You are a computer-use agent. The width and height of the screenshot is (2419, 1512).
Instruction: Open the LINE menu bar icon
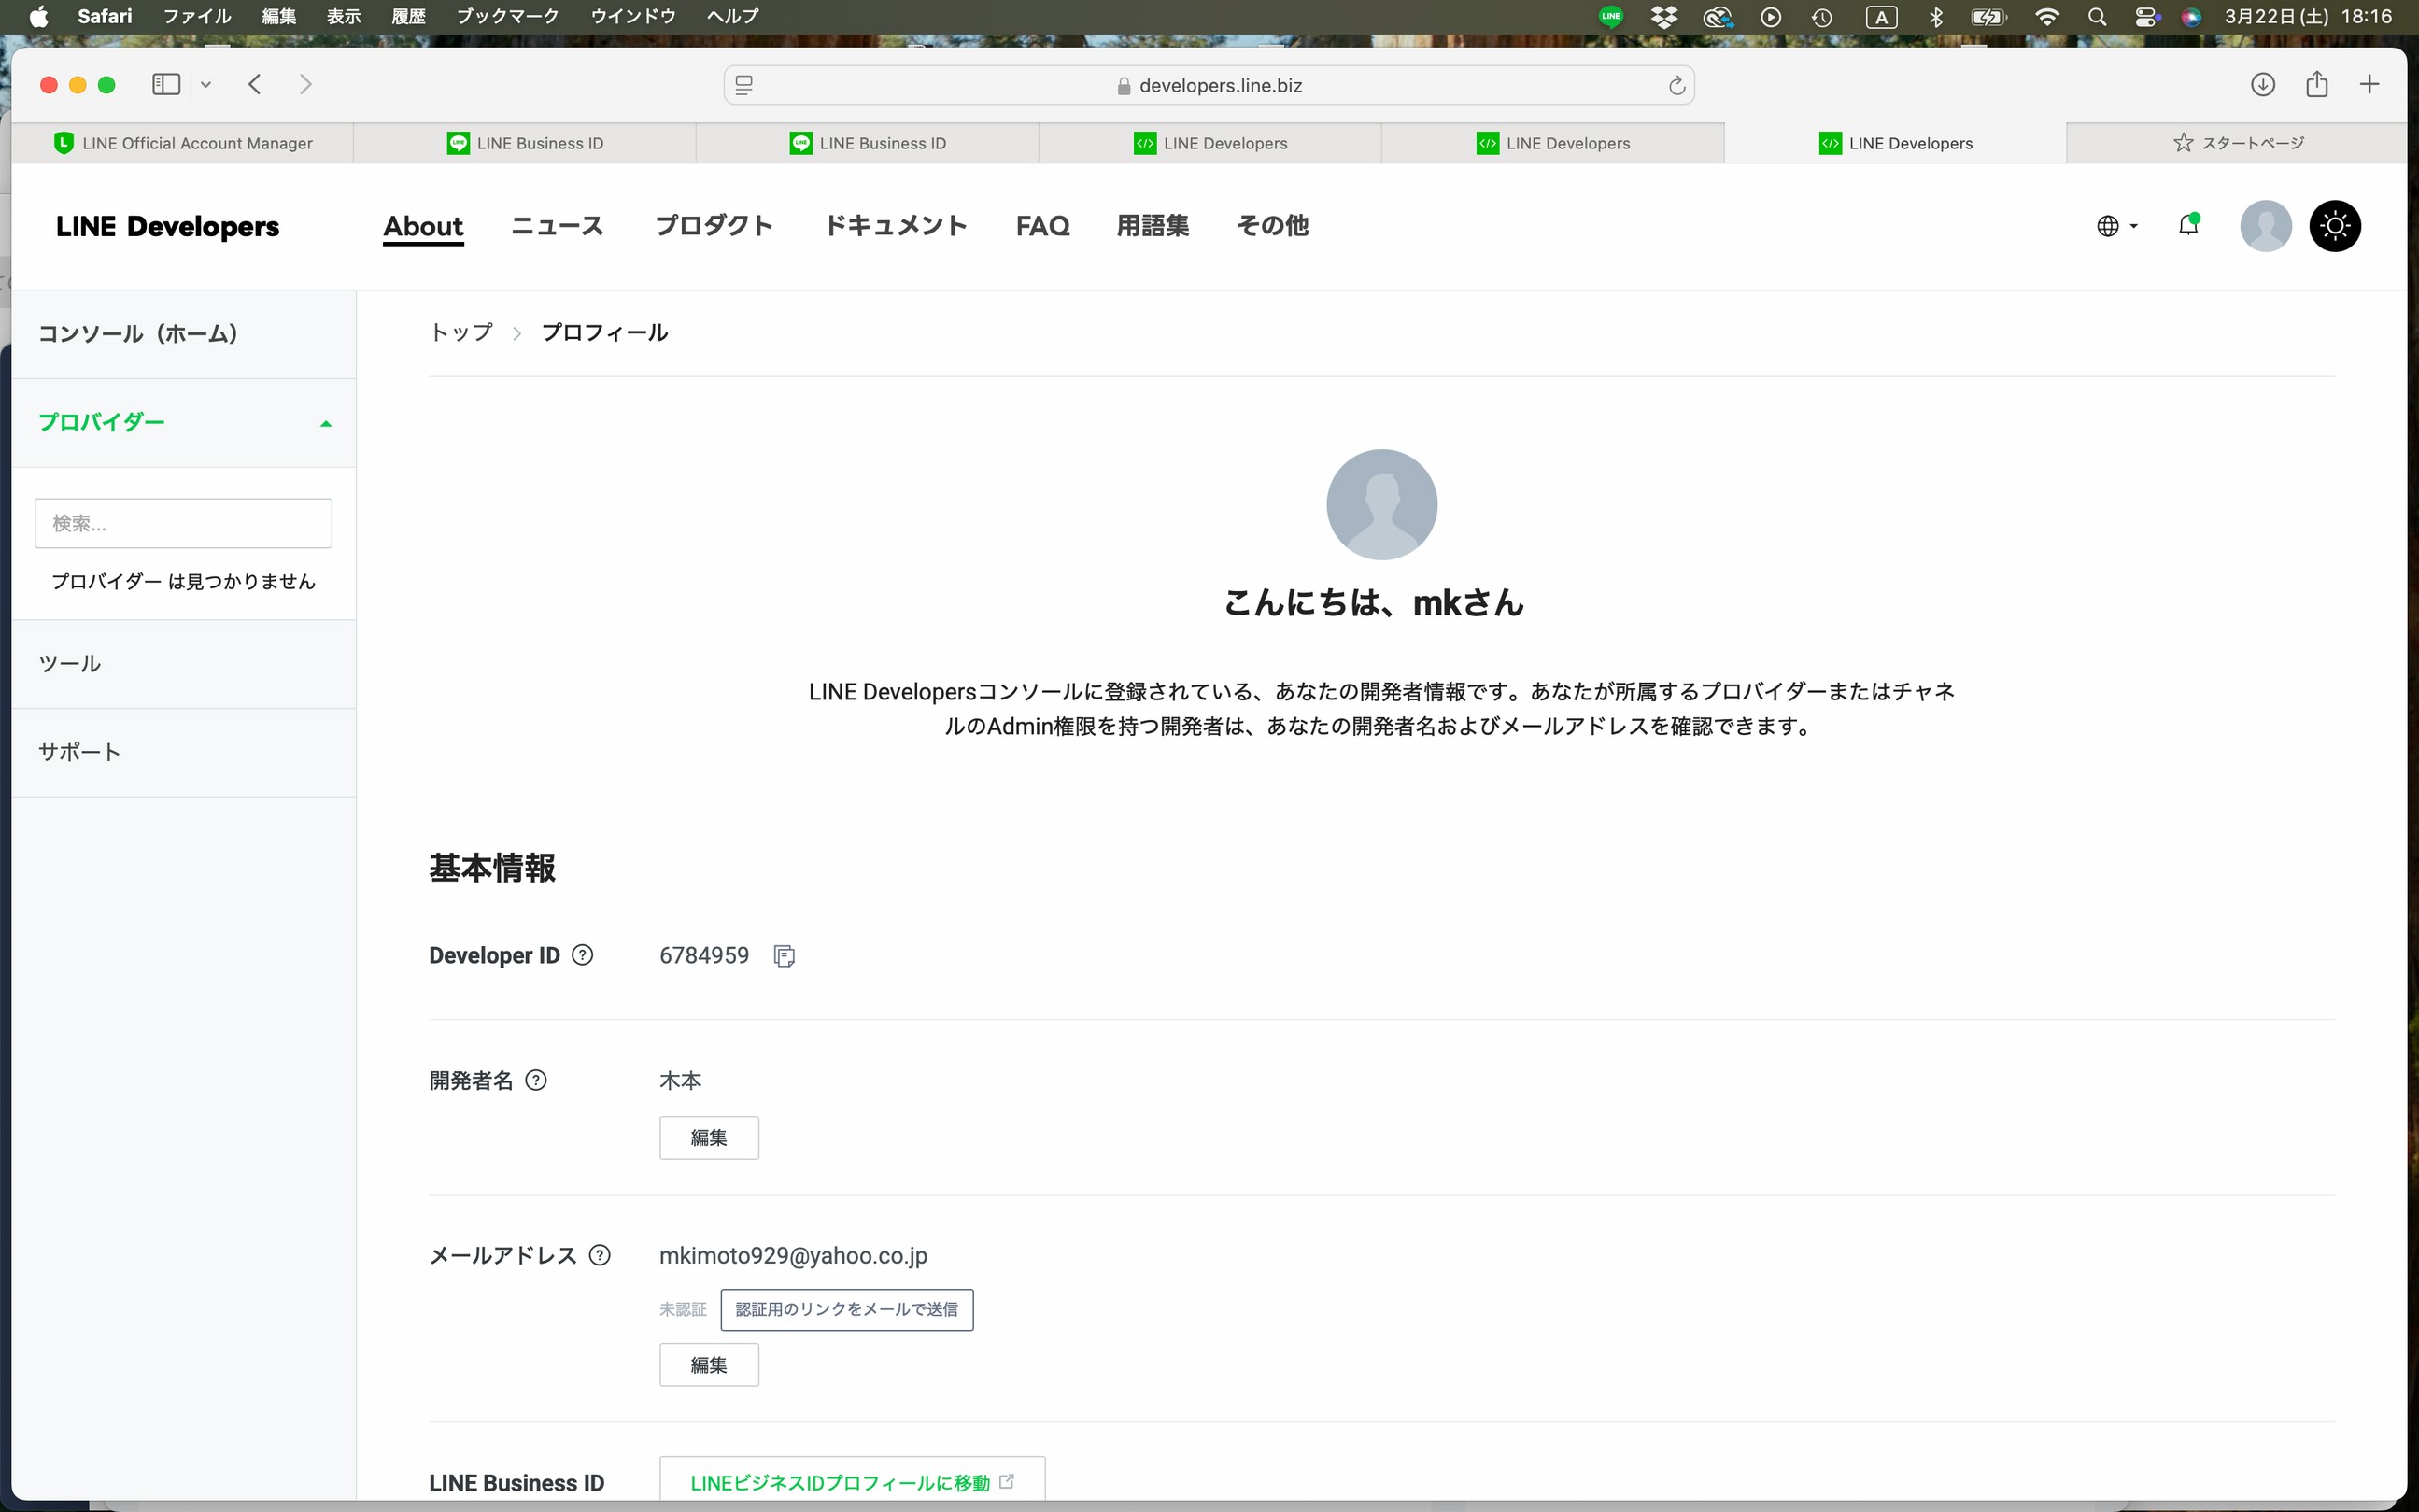coord(1611,16)
